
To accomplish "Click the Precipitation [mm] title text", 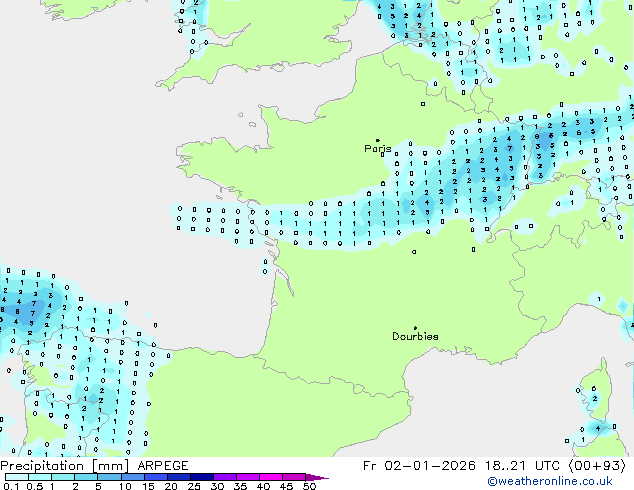I will [65, 466].
